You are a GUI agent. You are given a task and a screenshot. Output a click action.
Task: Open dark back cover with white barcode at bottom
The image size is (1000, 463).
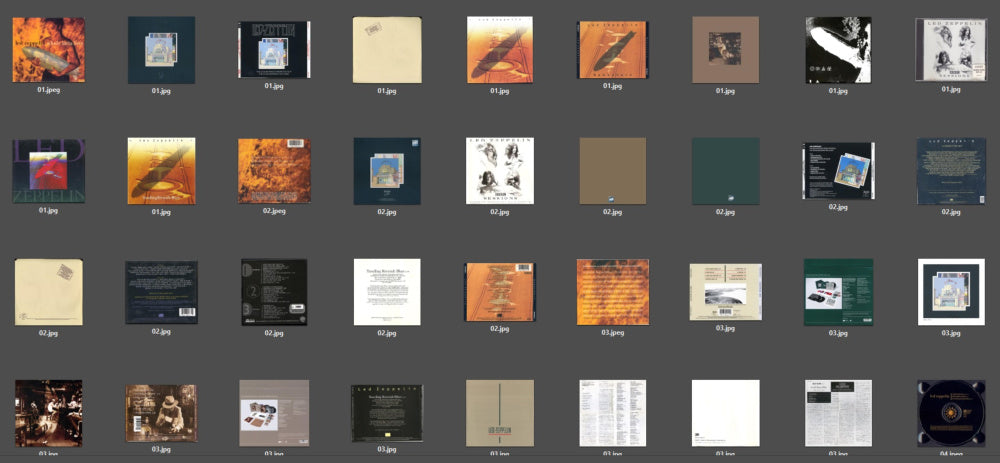point(161,292)
